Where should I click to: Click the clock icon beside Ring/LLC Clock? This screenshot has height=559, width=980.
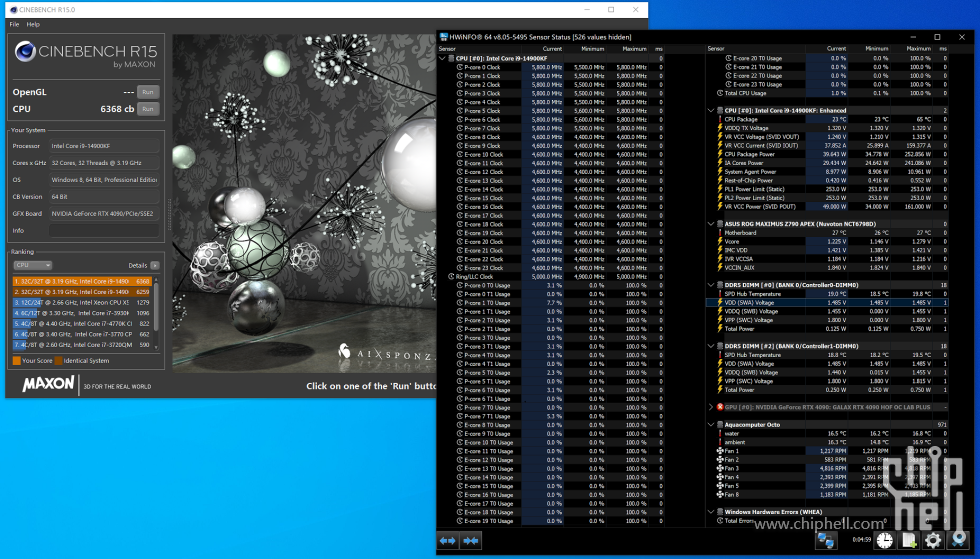(x=451, y=276)
